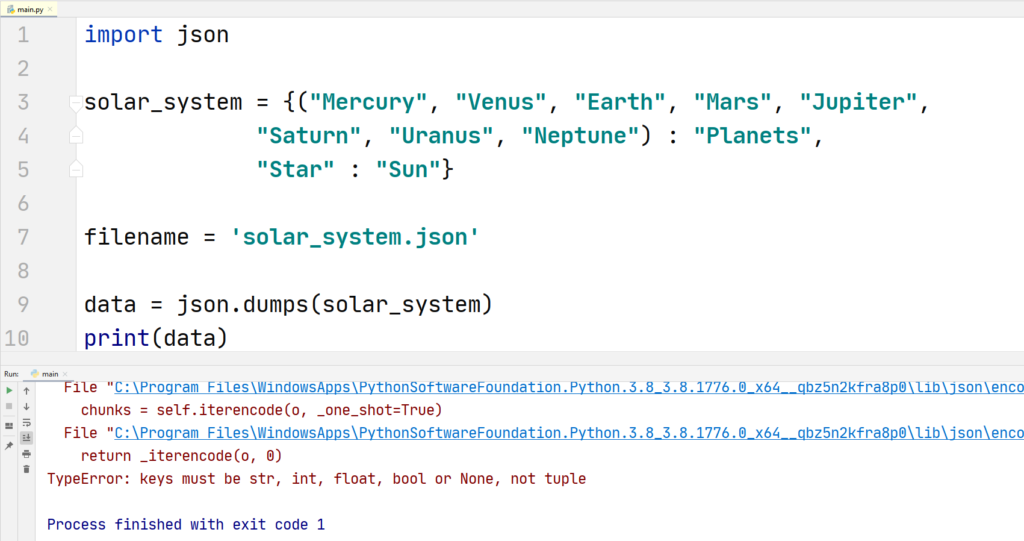
Task: Click the print keyword on line 10
Action: click(117, 338)
